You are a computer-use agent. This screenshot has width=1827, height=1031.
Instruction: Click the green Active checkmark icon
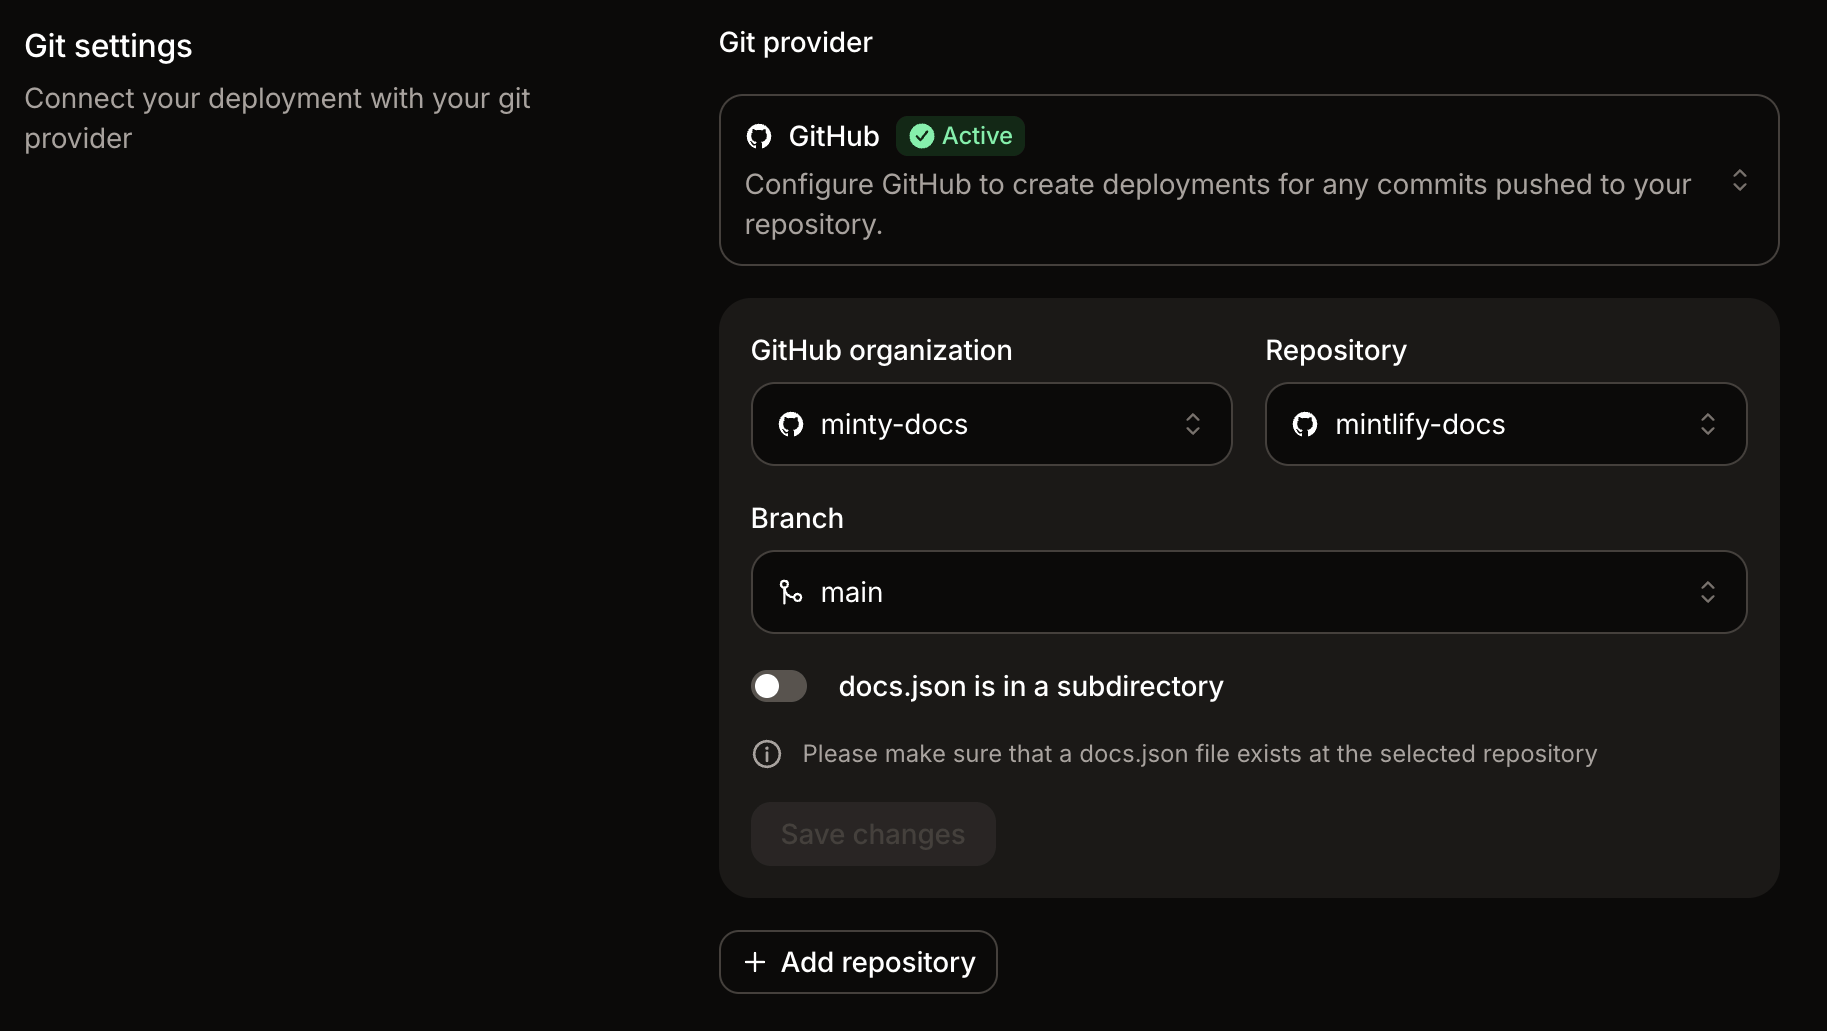[922, 136]
